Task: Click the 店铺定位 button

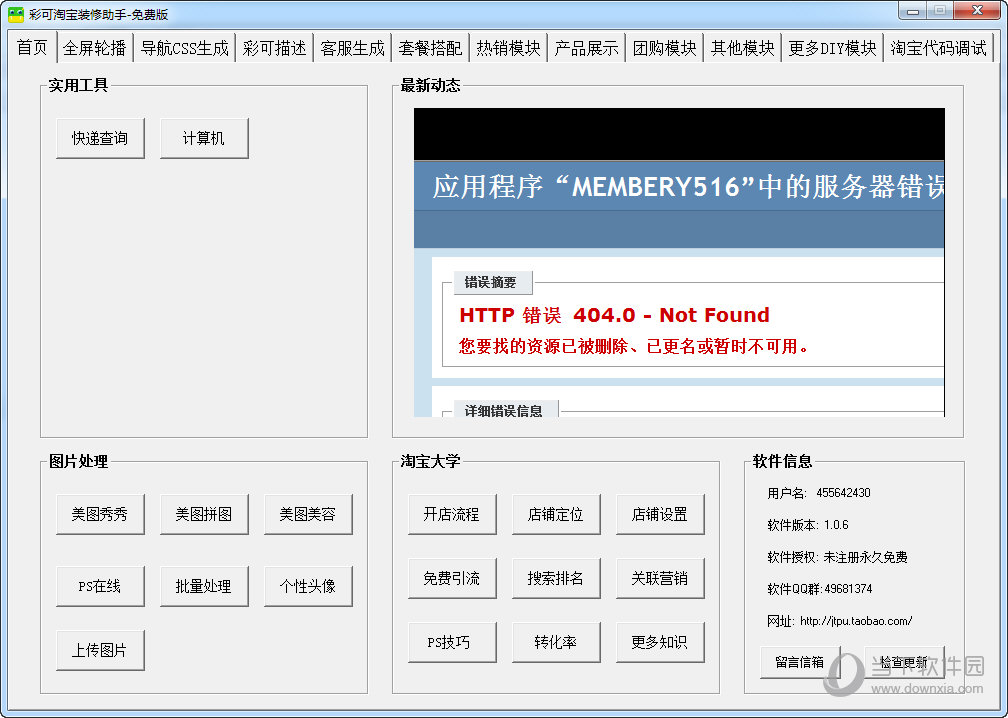Action: [557, 514]
